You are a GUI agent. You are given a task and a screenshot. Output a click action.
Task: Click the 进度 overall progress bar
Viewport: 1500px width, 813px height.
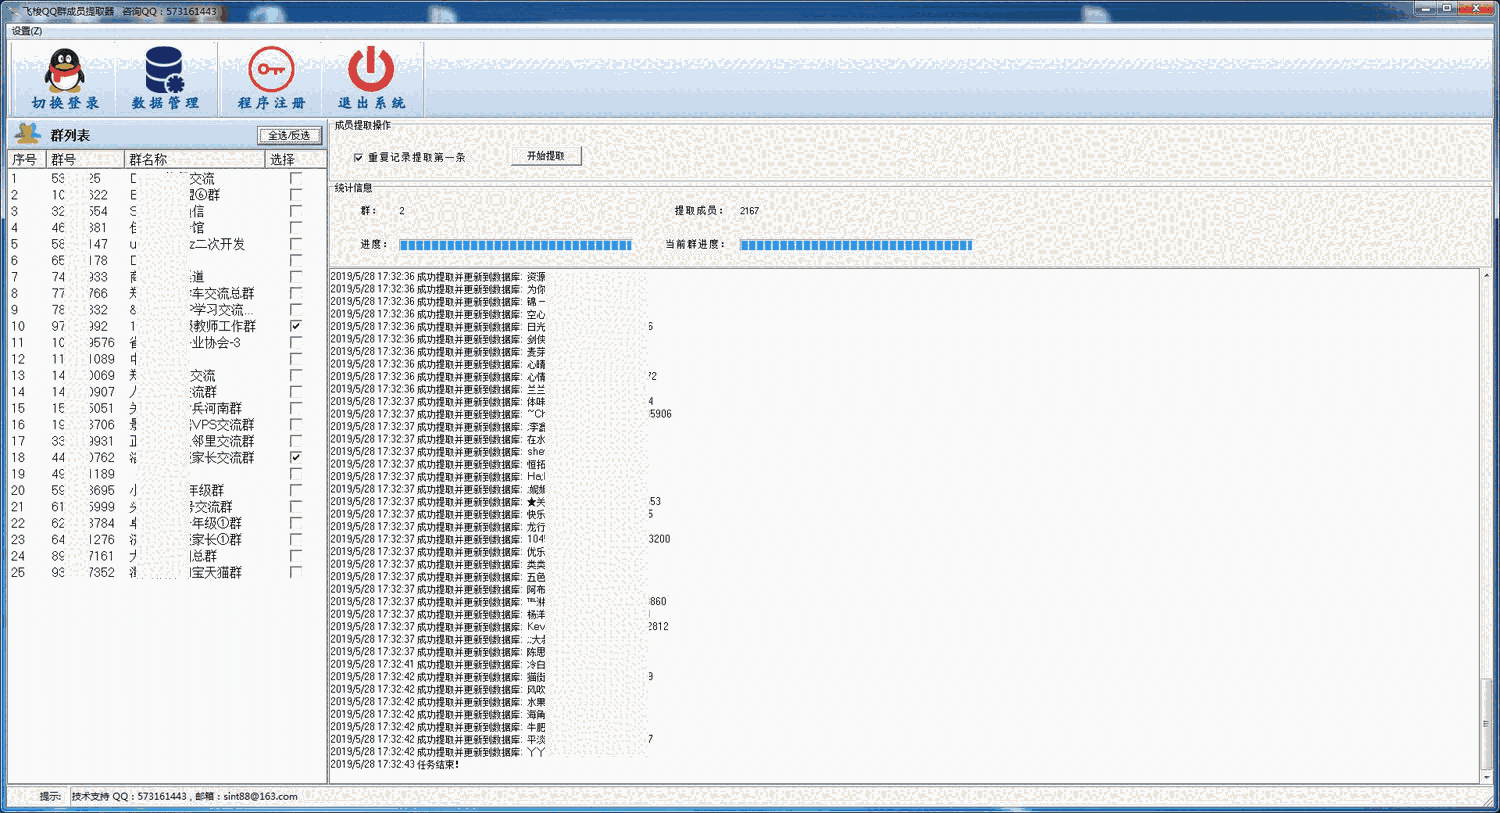point(516,245)
